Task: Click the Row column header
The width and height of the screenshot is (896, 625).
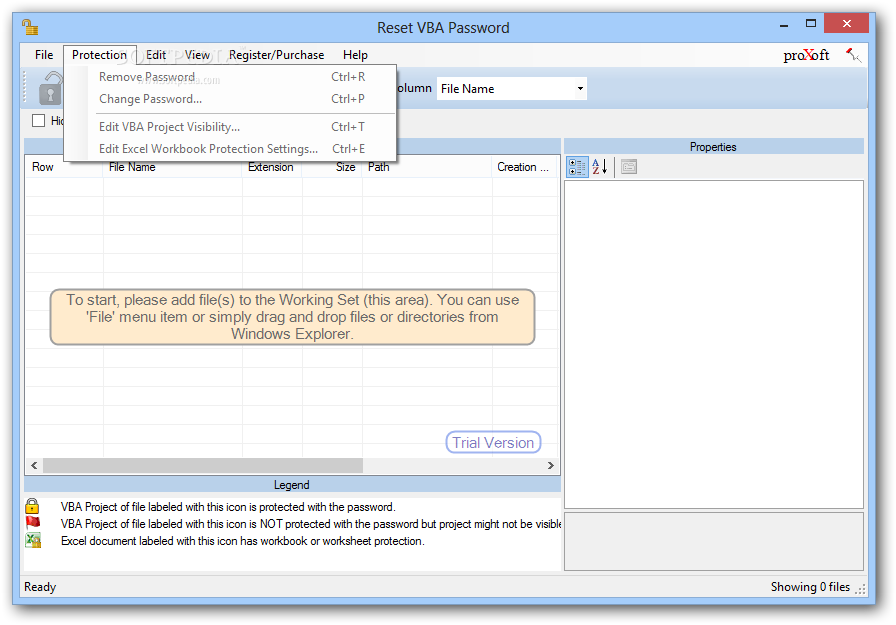Action: [x=63, y=167]
